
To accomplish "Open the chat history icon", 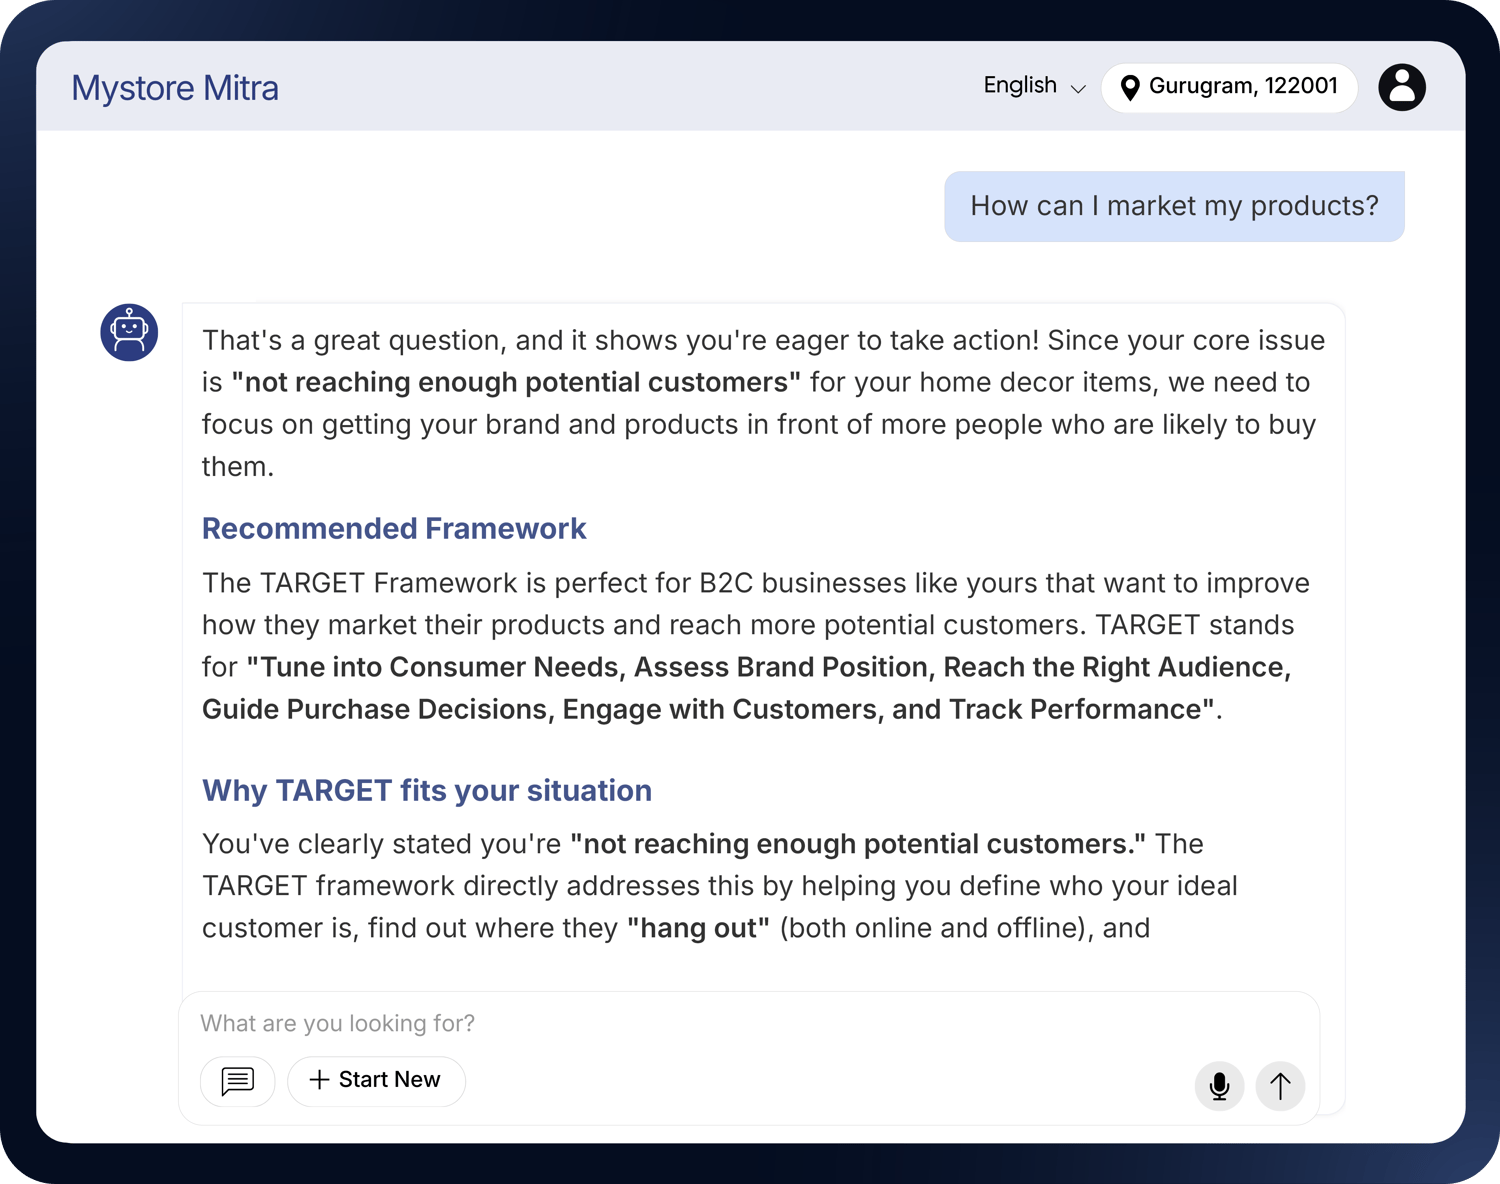I will tap(238, 1081).
